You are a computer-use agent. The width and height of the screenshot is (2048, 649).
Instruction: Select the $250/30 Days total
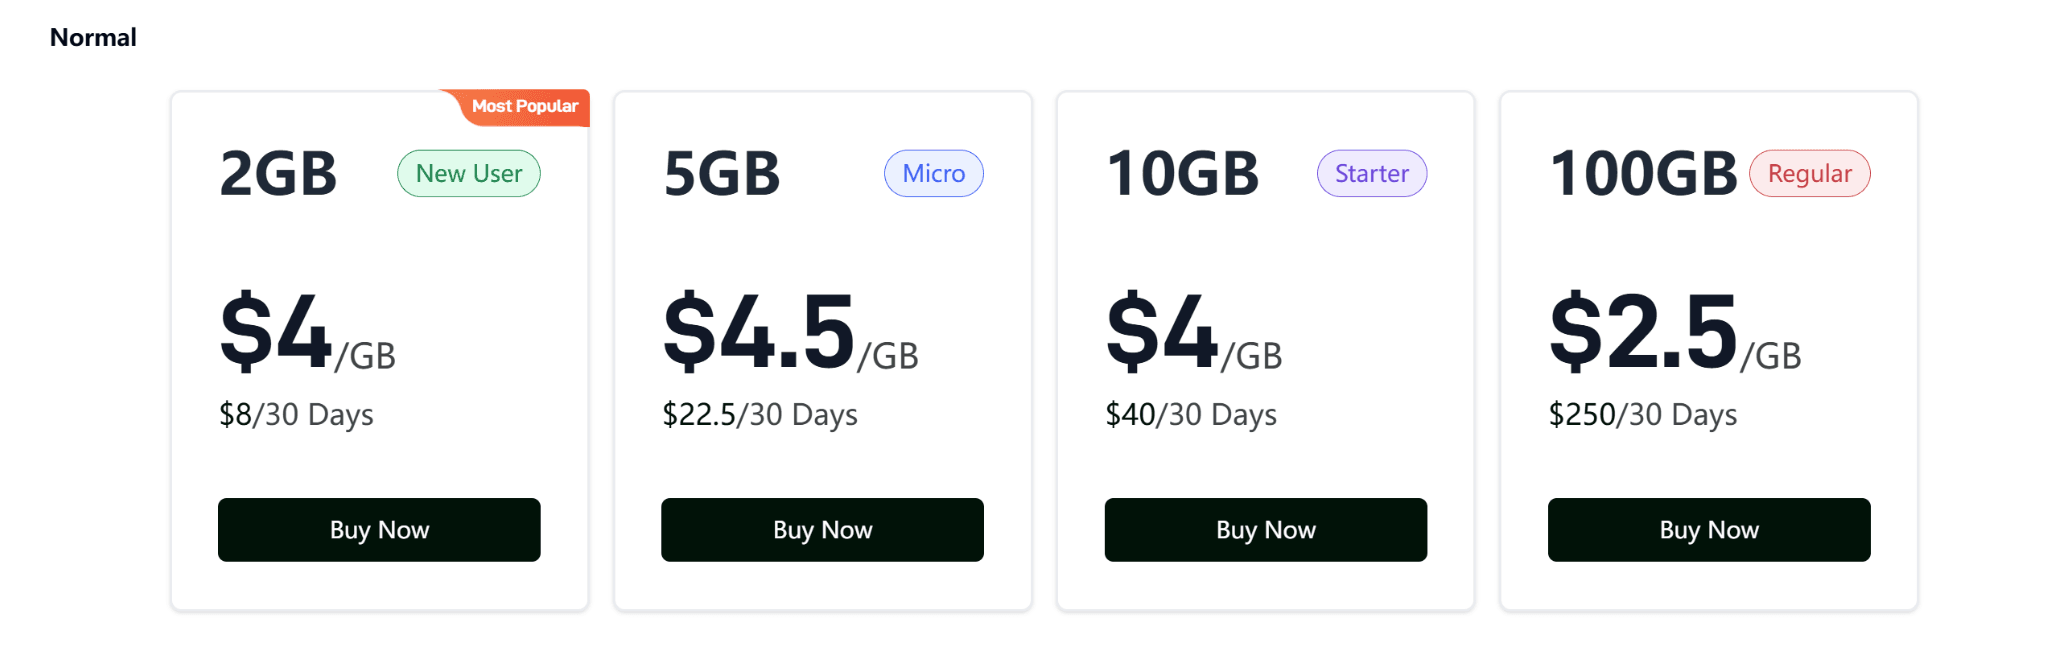click(1642, 415)
